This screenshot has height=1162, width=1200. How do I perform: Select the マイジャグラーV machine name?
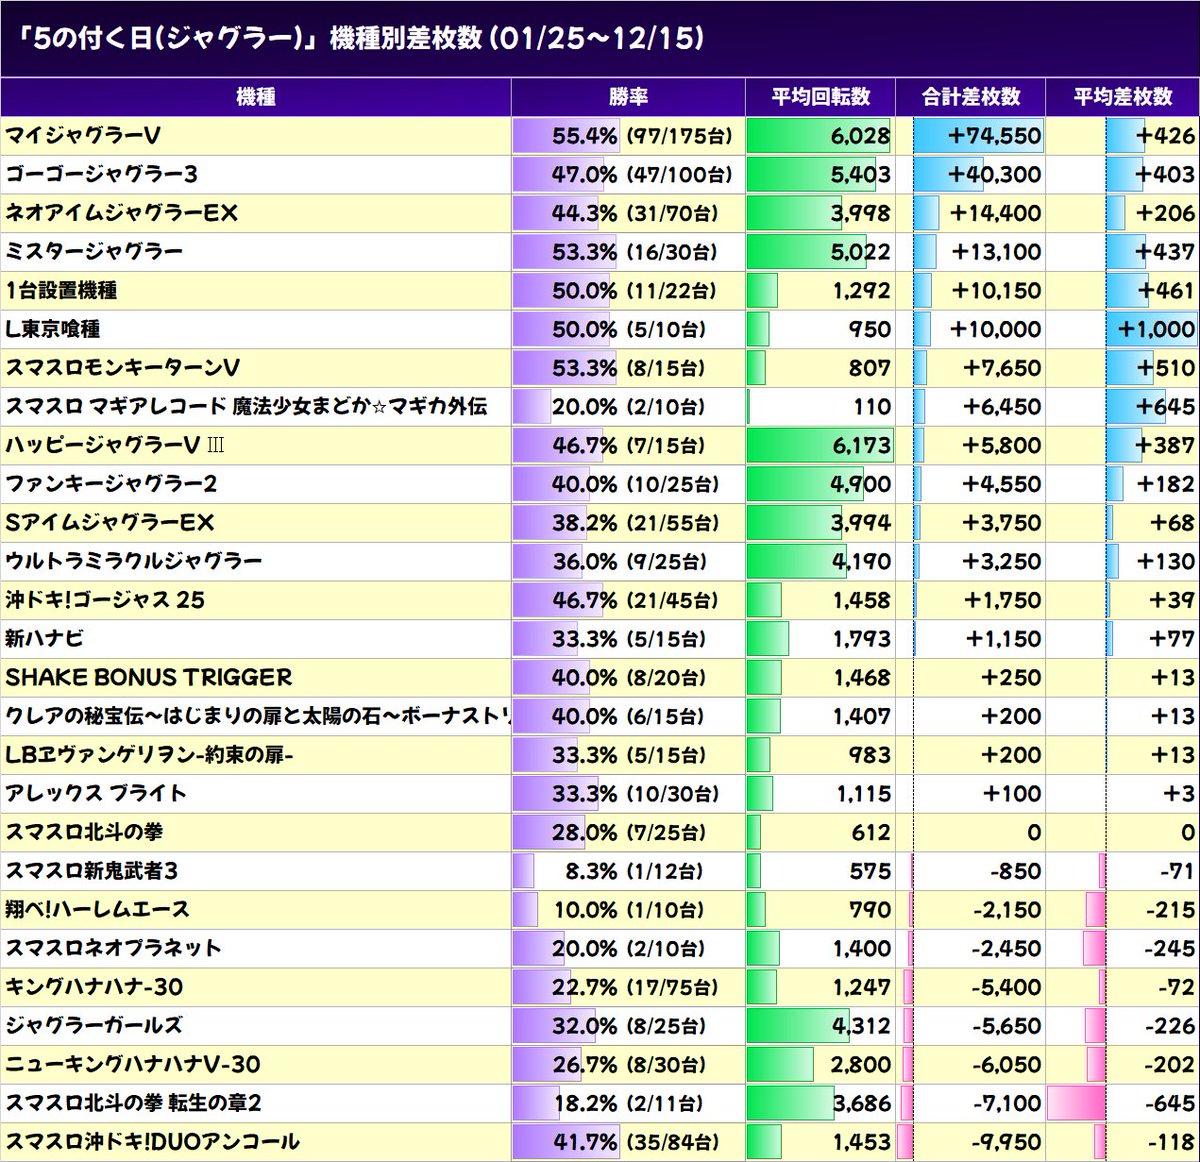click(83, 136)
